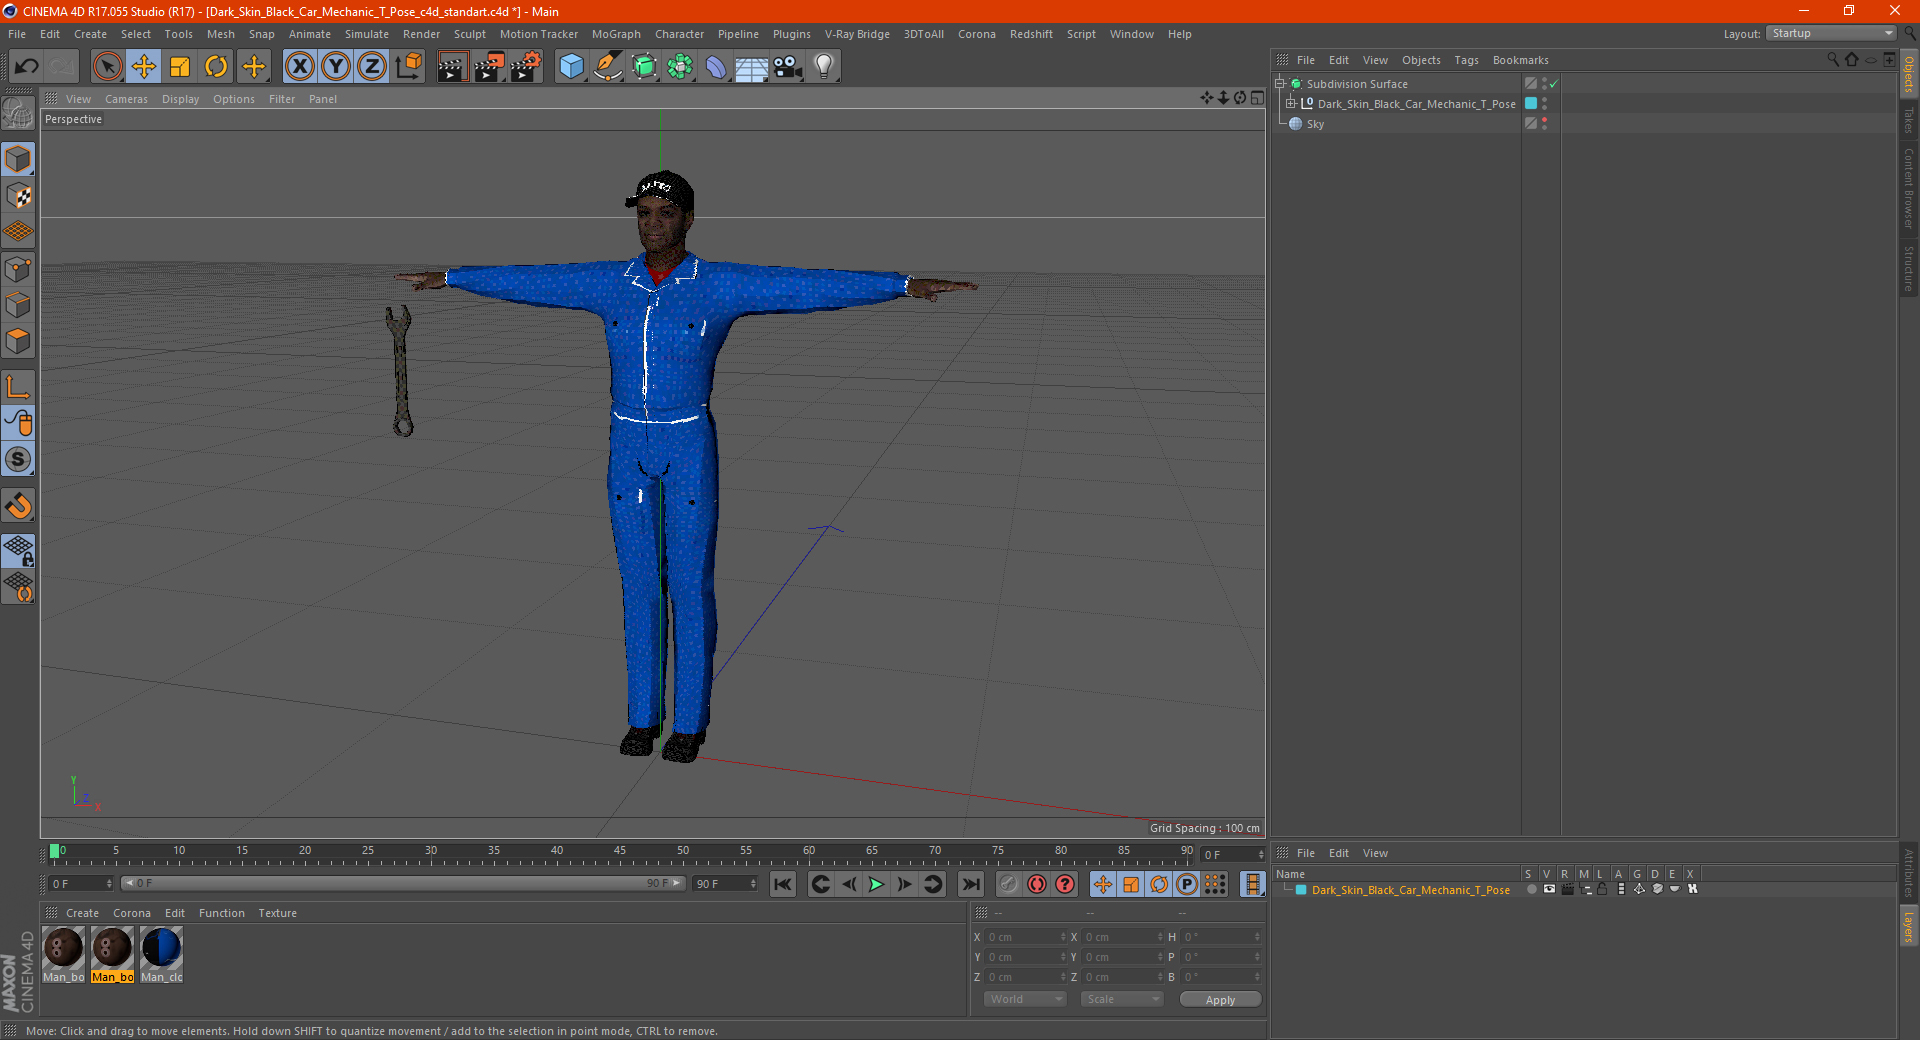This screenshot has height=1040, width=1920.
Task: Select Edges mode in left sidebar
Action: coord(18,305)
